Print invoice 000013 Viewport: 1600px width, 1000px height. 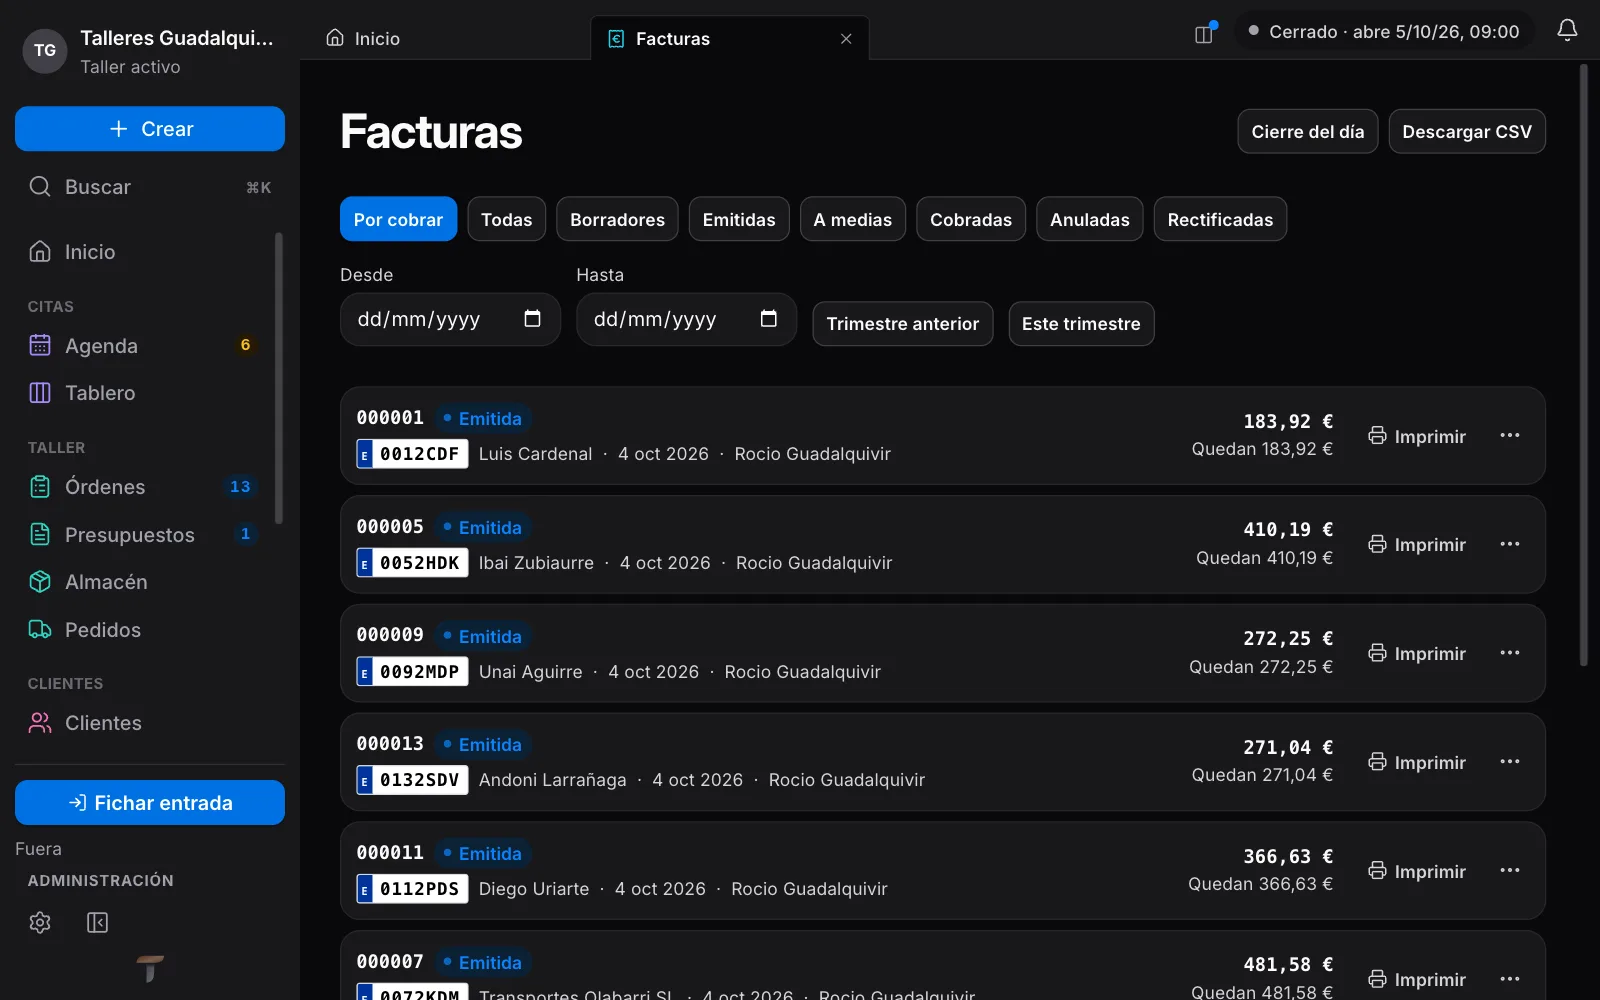pyautogui.click(x=1417, y=762)
